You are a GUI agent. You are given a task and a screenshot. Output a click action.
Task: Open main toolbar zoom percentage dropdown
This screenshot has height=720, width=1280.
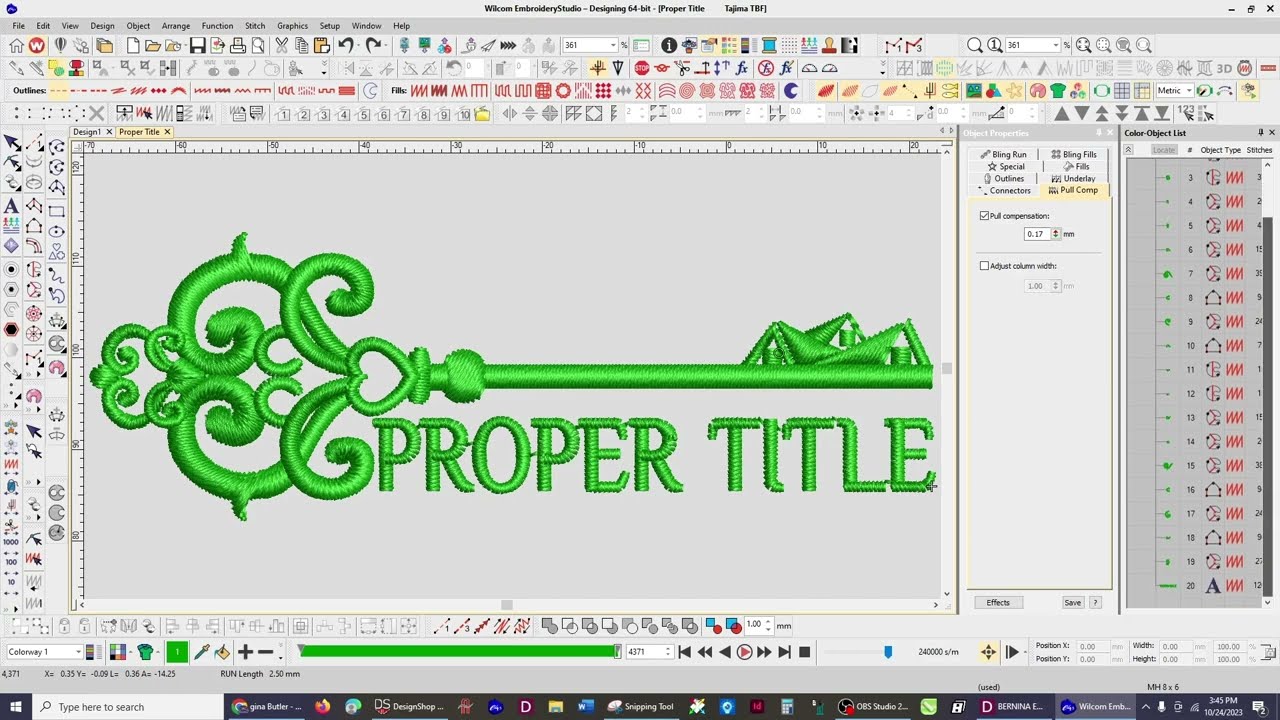tap(612, 45)
